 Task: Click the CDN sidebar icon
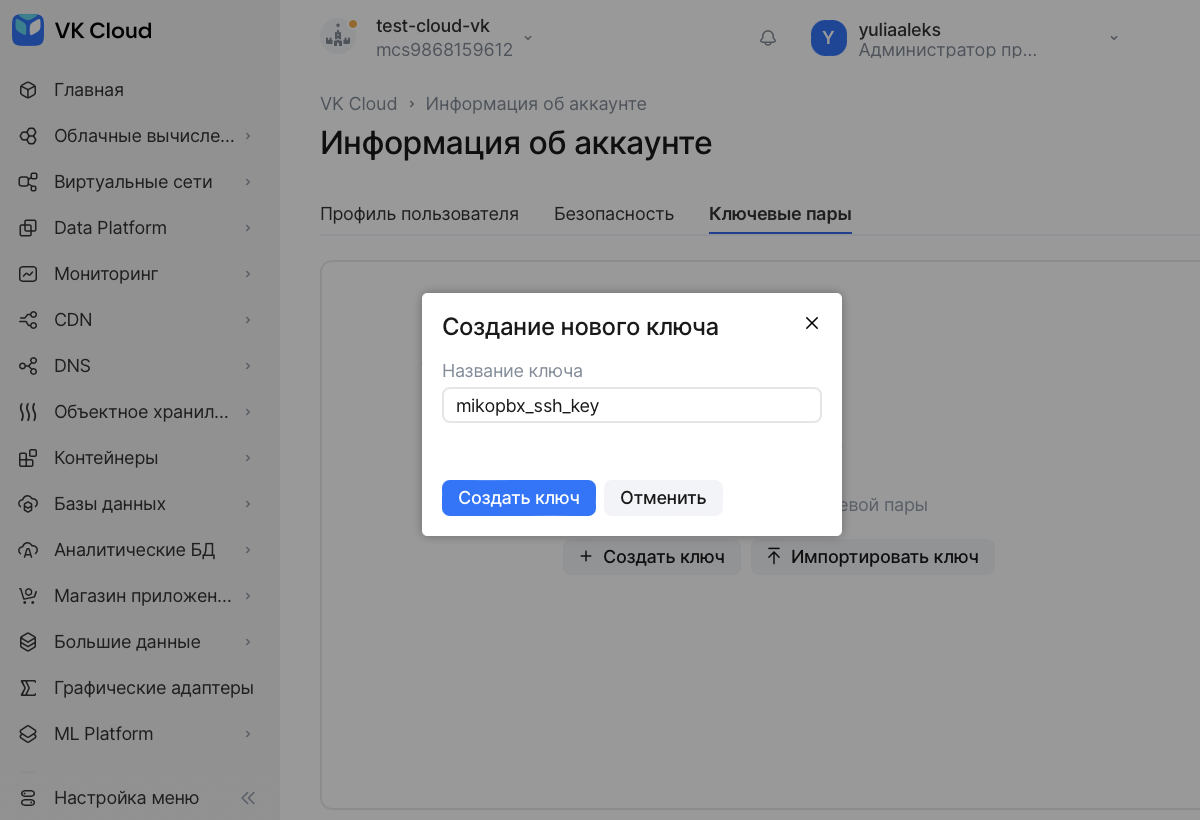coord(28,320)
